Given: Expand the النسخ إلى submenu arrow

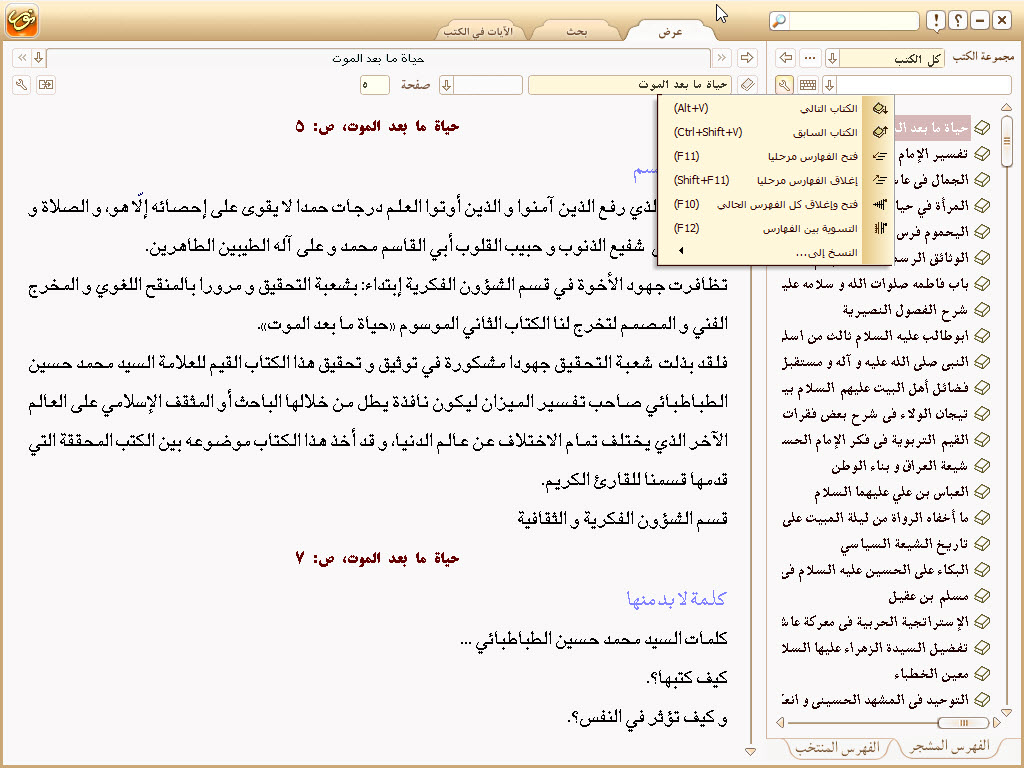Looking at the screenshot, I should pyautogui.click(x=681, y=251).
